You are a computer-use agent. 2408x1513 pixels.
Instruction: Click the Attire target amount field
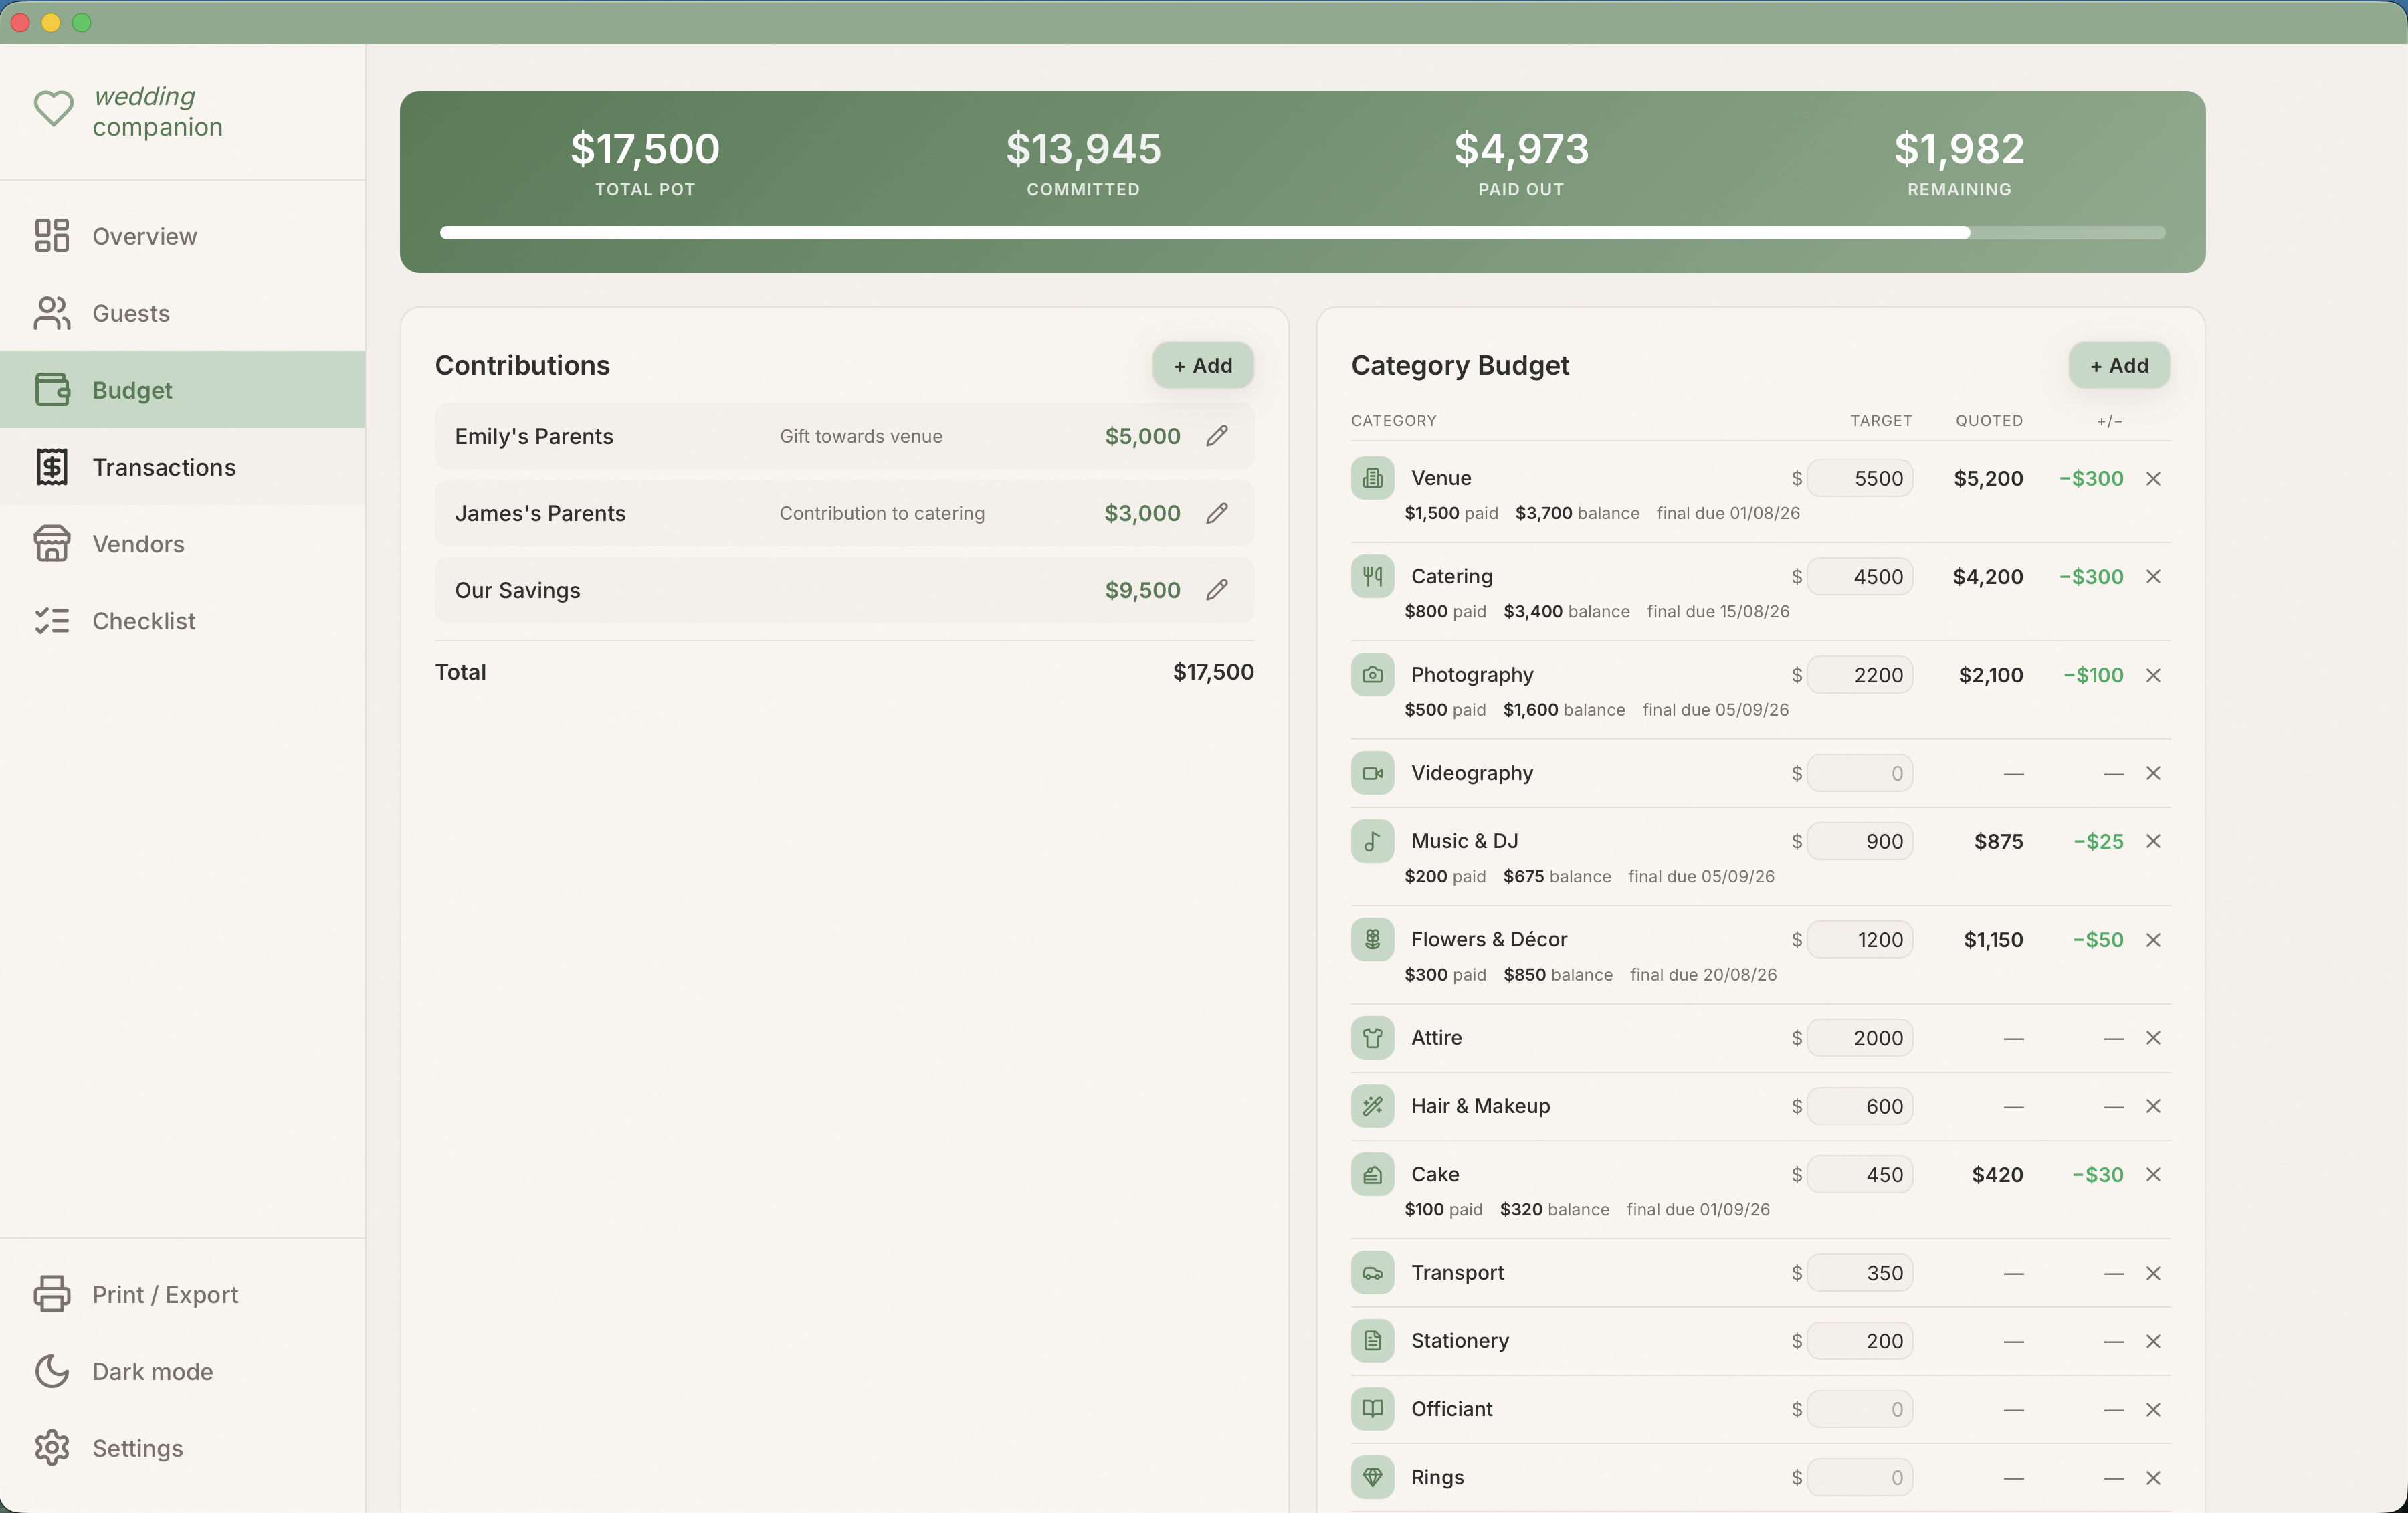coord(1860,1038)
